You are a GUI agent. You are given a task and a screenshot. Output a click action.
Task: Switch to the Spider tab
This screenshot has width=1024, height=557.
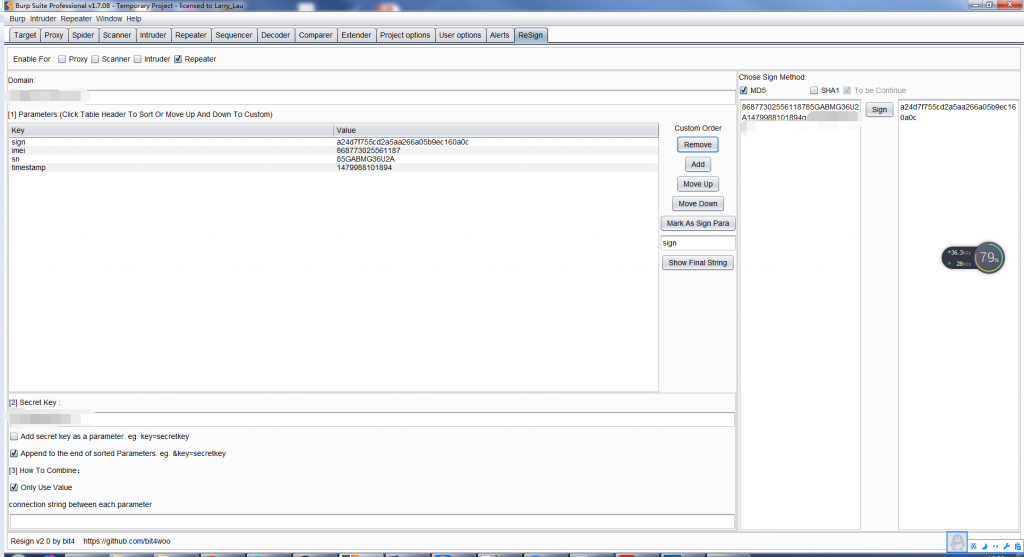point(83,35)
